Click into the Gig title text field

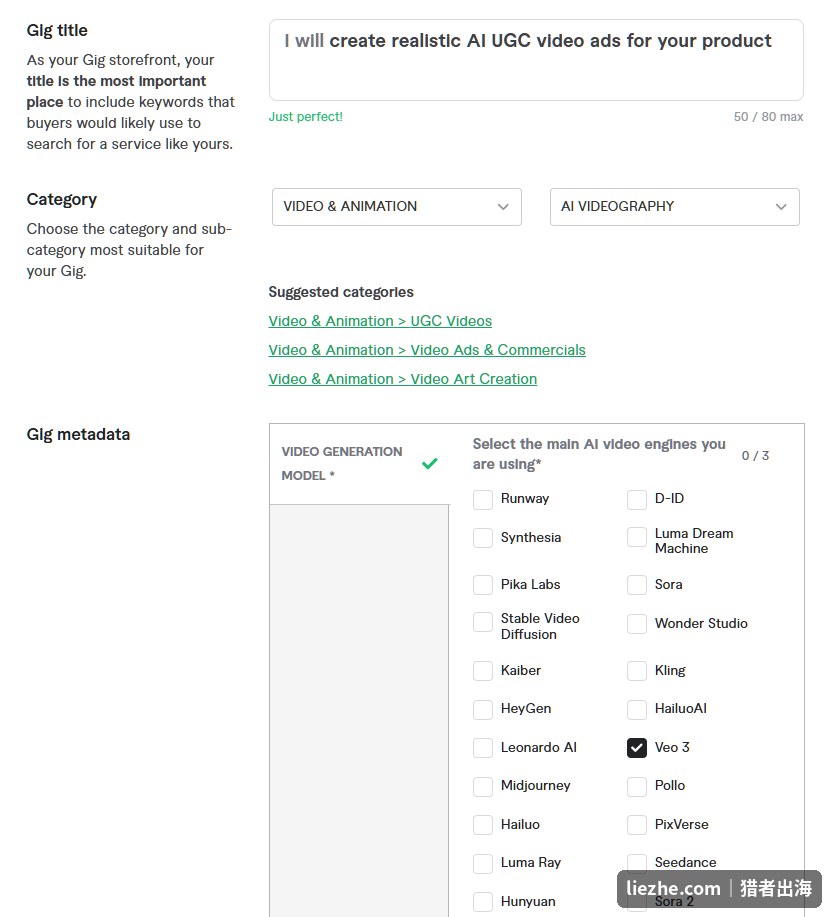click(536, 60)
